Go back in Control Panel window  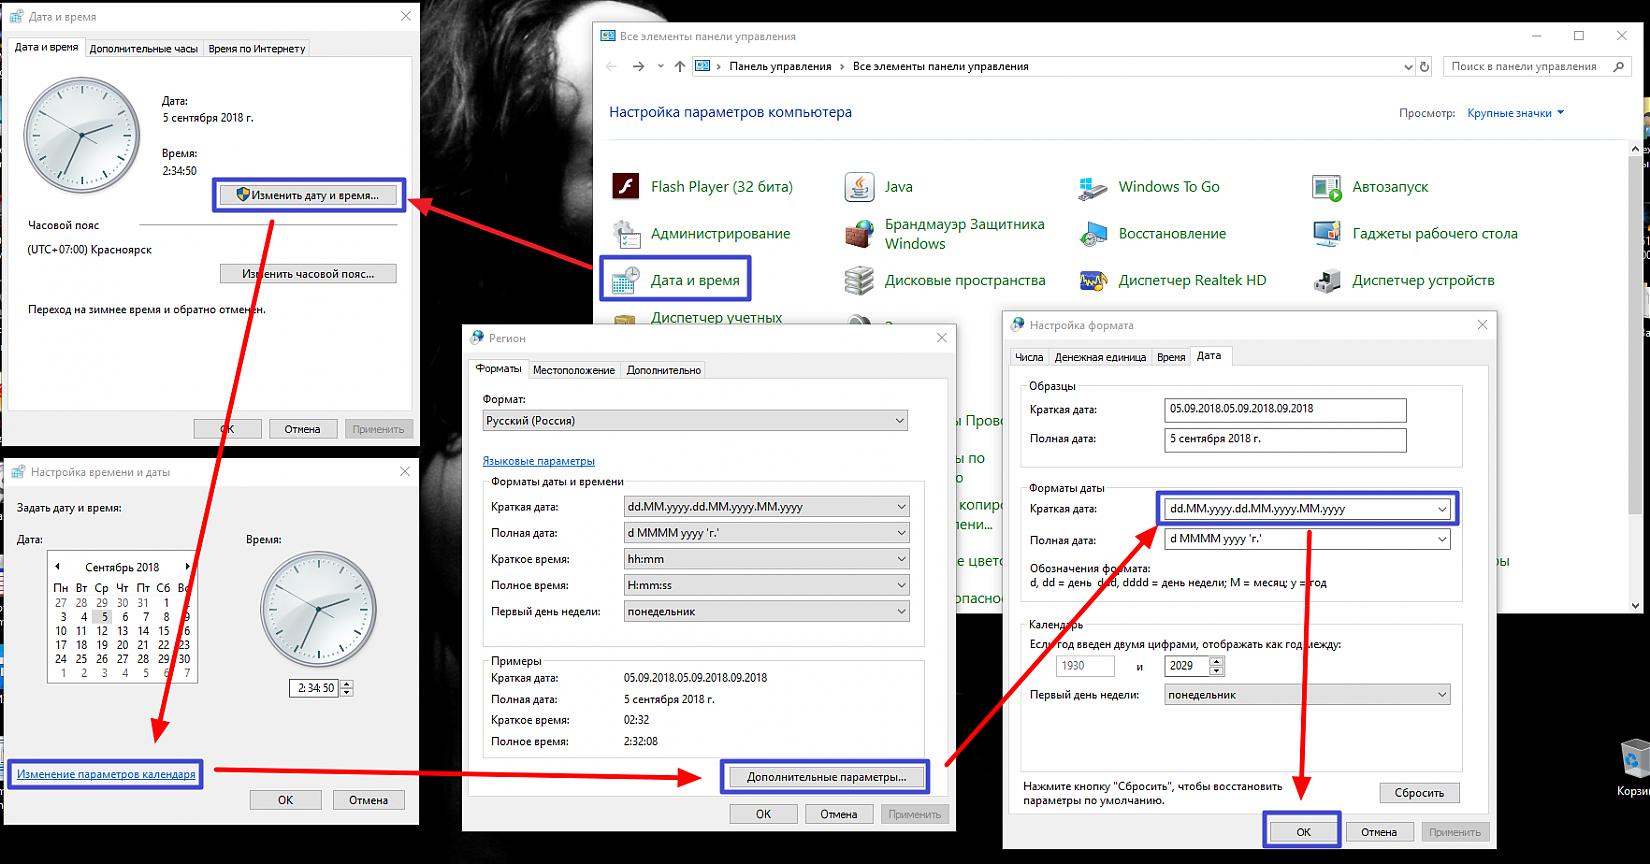point(612,67)
